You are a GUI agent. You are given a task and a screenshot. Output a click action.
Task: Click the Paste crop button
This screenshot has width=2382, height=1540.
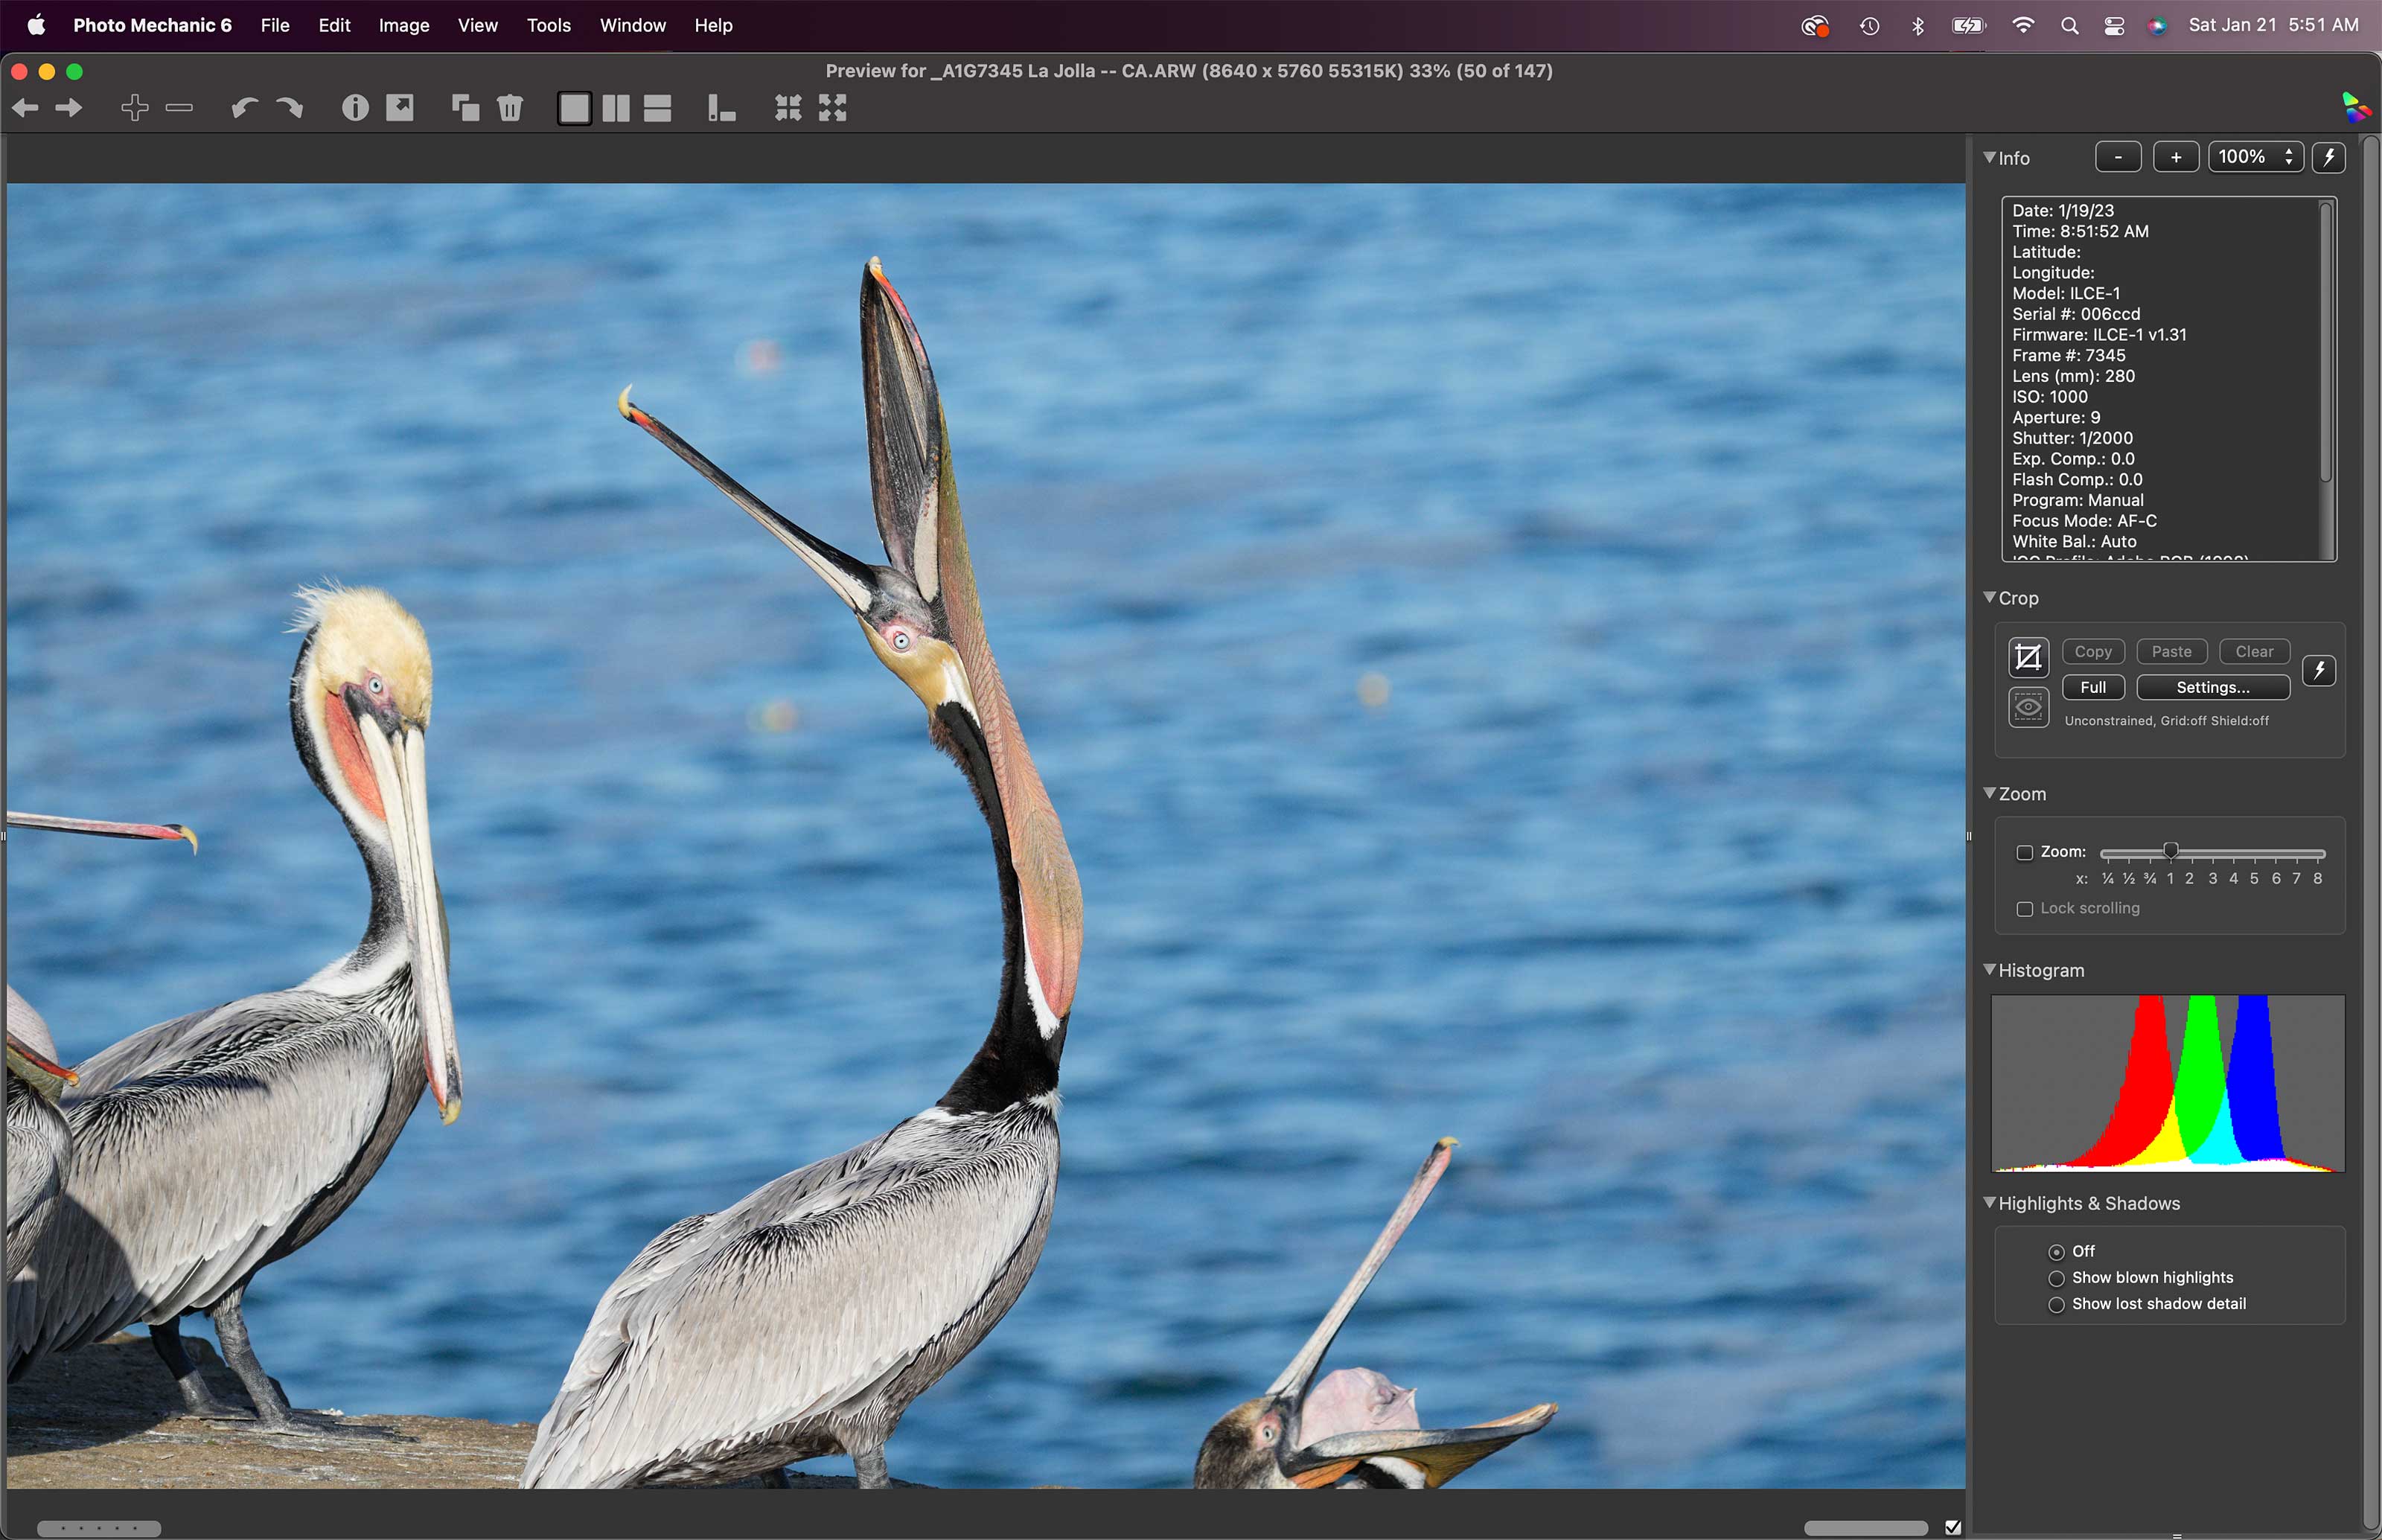pos(2171,651)
